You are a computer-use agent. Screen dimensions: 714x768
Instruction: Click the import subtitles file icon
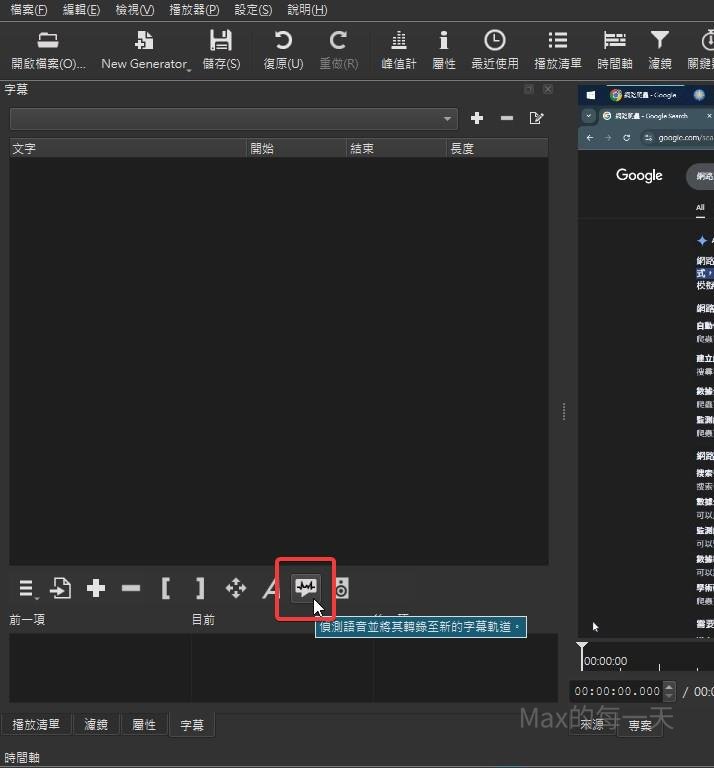61,588
